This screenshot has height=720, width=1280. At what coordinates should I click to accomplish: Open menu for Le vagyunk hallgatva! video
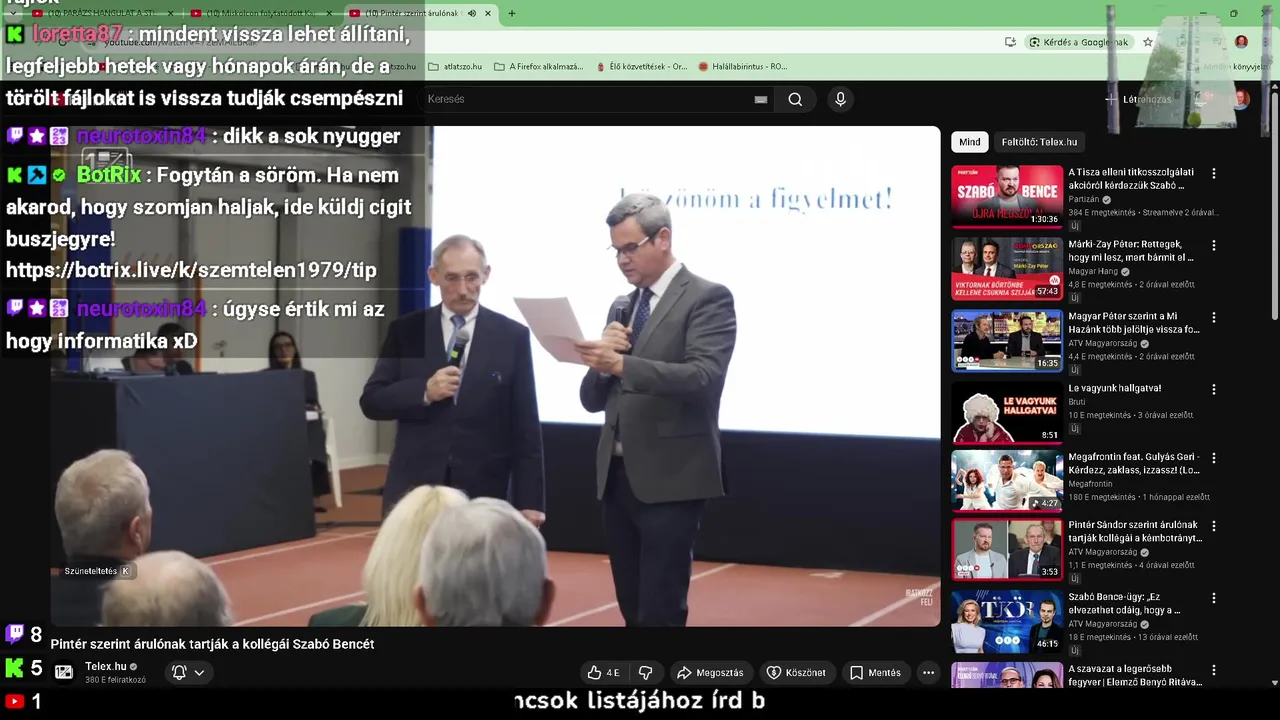[1214, 389]
